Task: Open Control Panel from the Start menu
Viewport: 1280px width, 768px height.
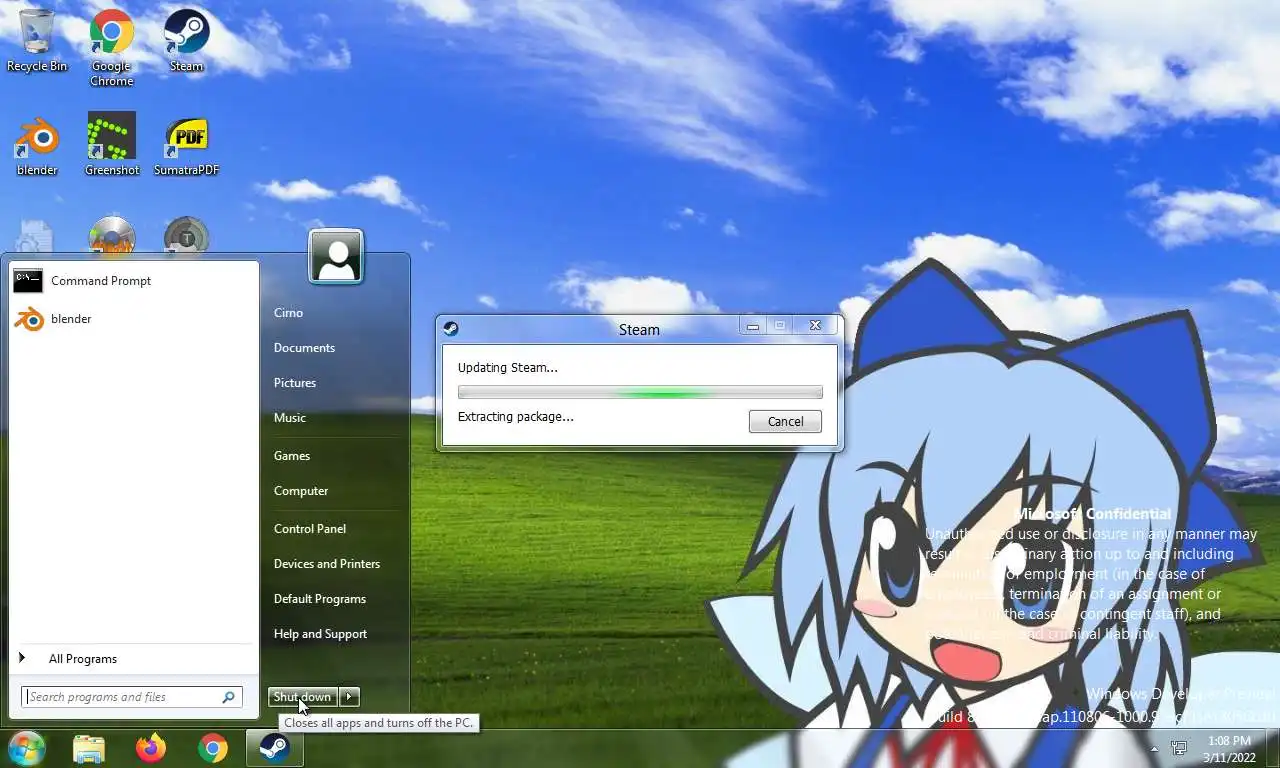Action: click(x=310, y=529)
